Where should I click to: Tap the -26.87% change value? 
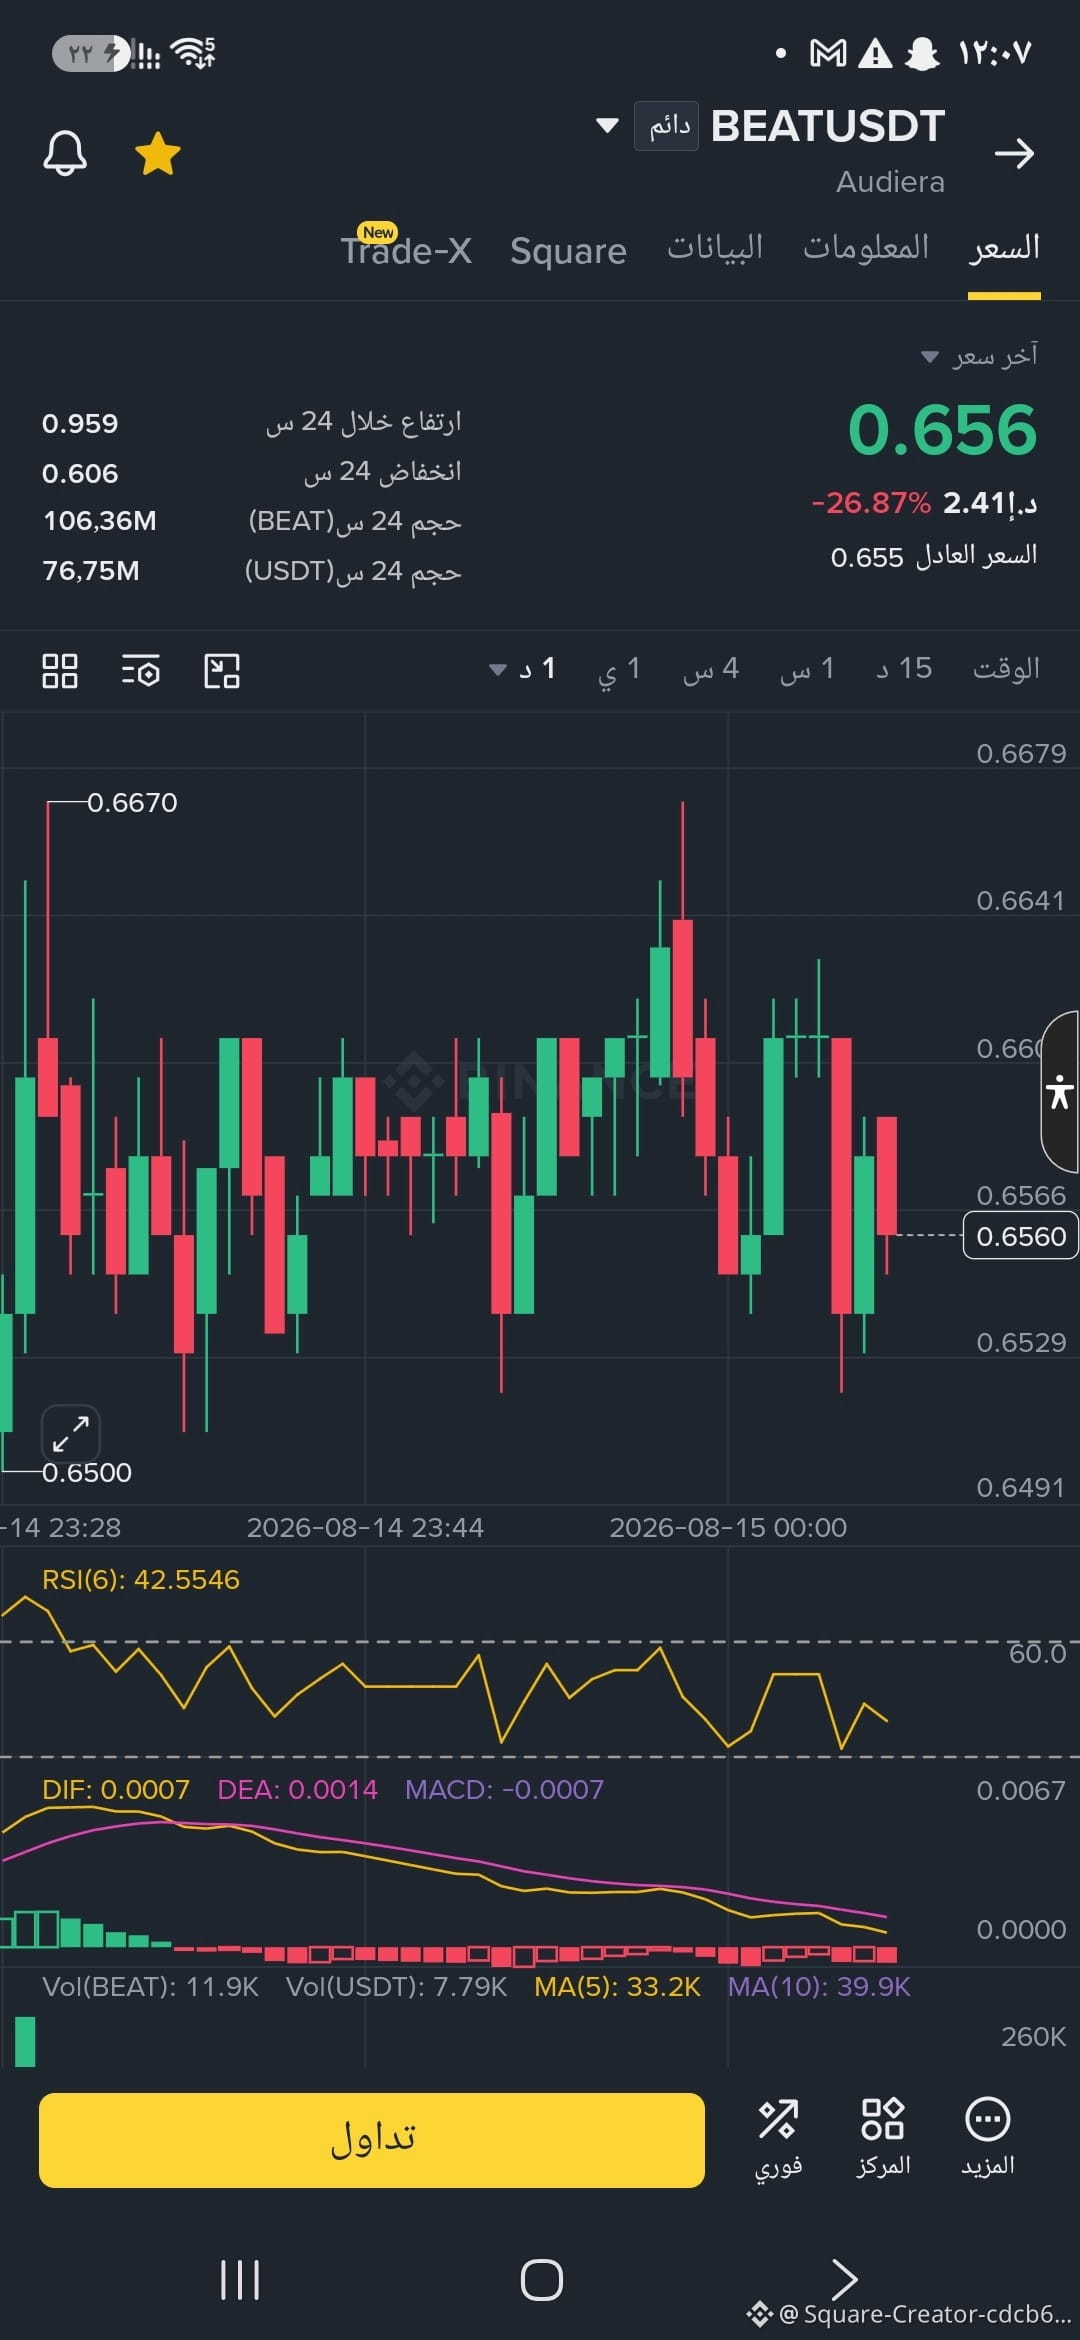coord(871,502)
